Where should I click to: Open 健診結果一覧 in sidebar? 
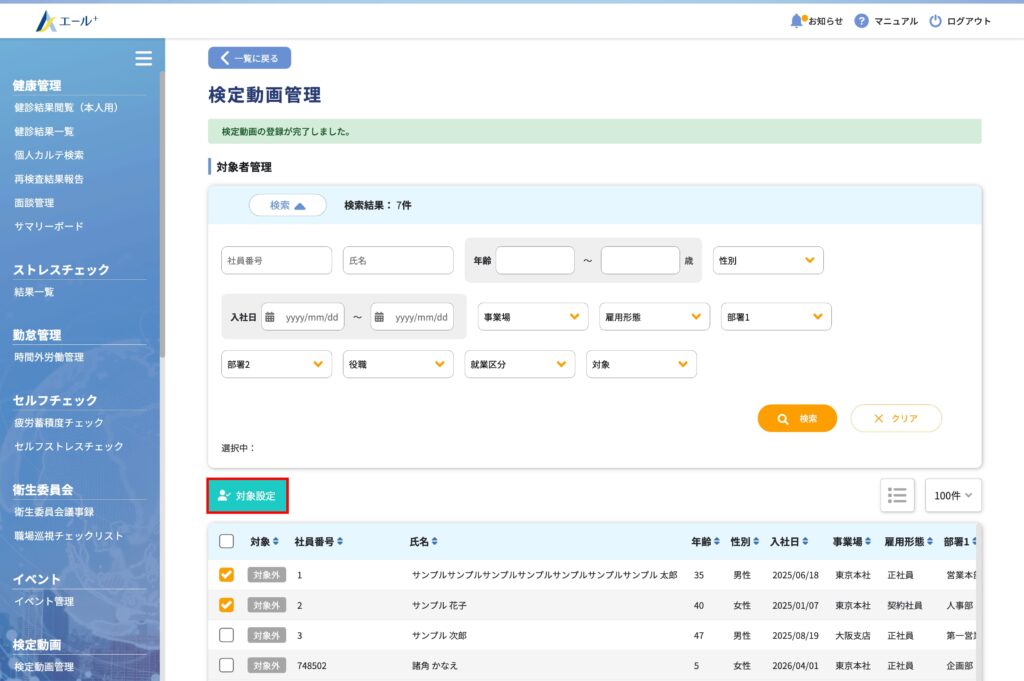[44, 131]
